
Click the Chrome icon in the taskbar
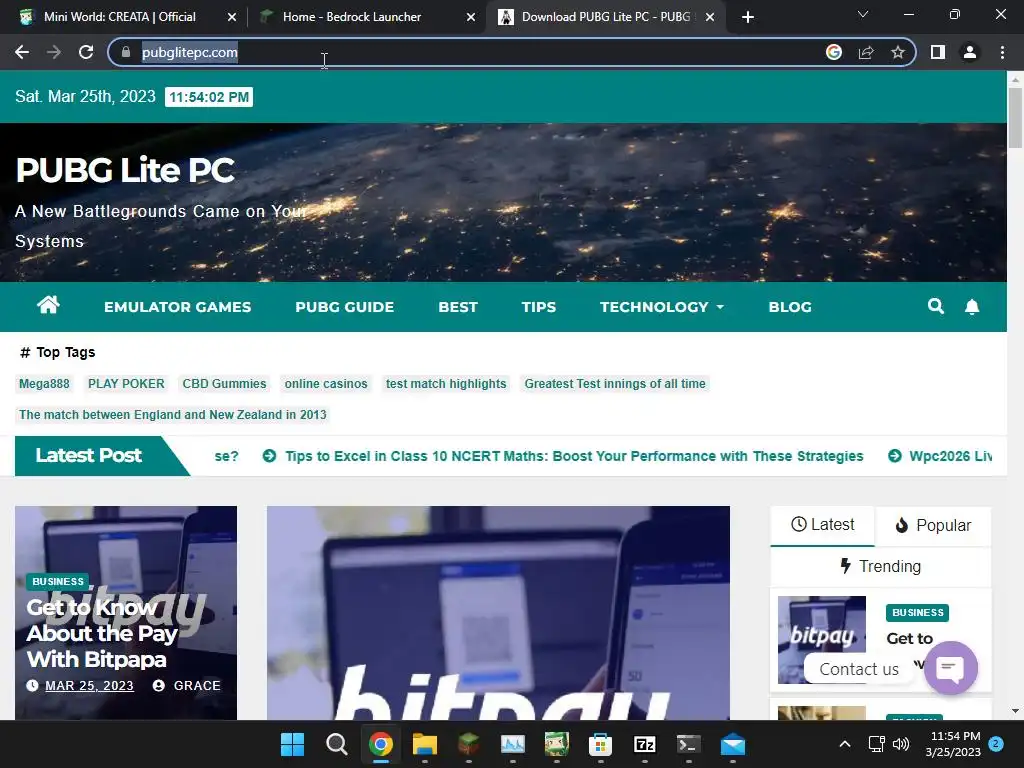pos(381,744)
